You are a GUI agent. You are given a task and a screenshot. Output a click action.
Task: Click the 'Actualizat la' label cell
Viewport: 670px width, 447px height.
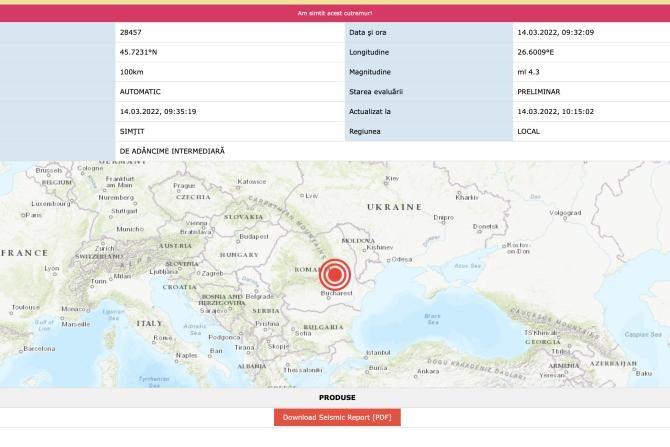[x=371, y=112]
